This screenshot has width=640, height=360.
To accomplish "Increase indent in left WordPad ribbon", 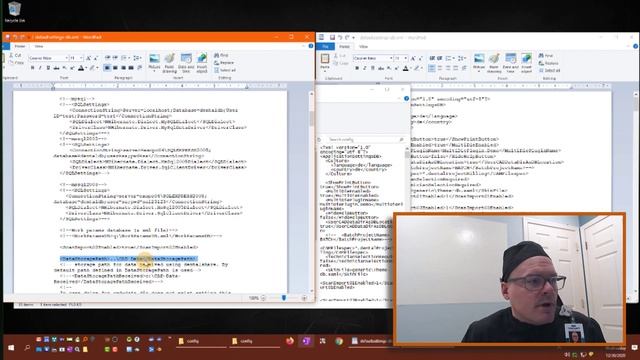I will (x=115, y=58).
